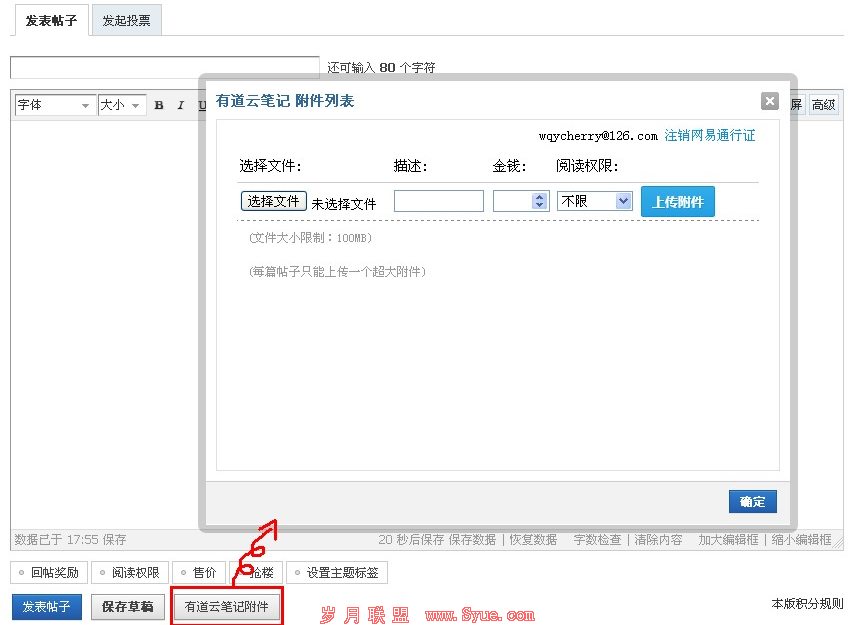Click the 数据已于 17:55 保存 status text
Image resolution: width=852 pixels, height=625 pixels.
(x=70, y=540)
